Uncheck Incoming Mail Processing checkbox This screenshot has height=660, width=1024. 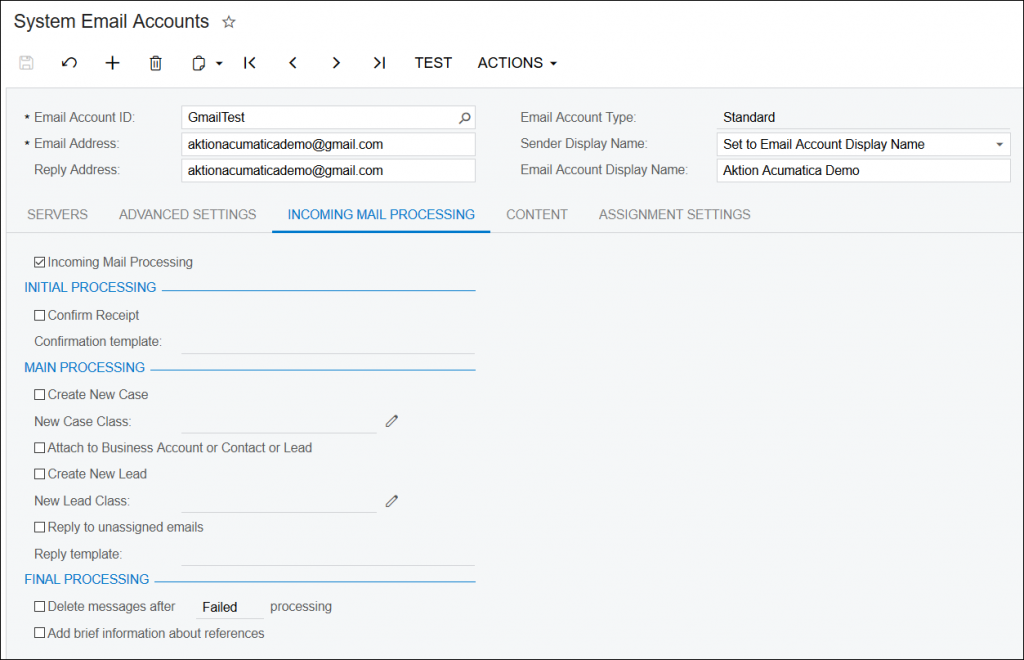coord(39,262)
